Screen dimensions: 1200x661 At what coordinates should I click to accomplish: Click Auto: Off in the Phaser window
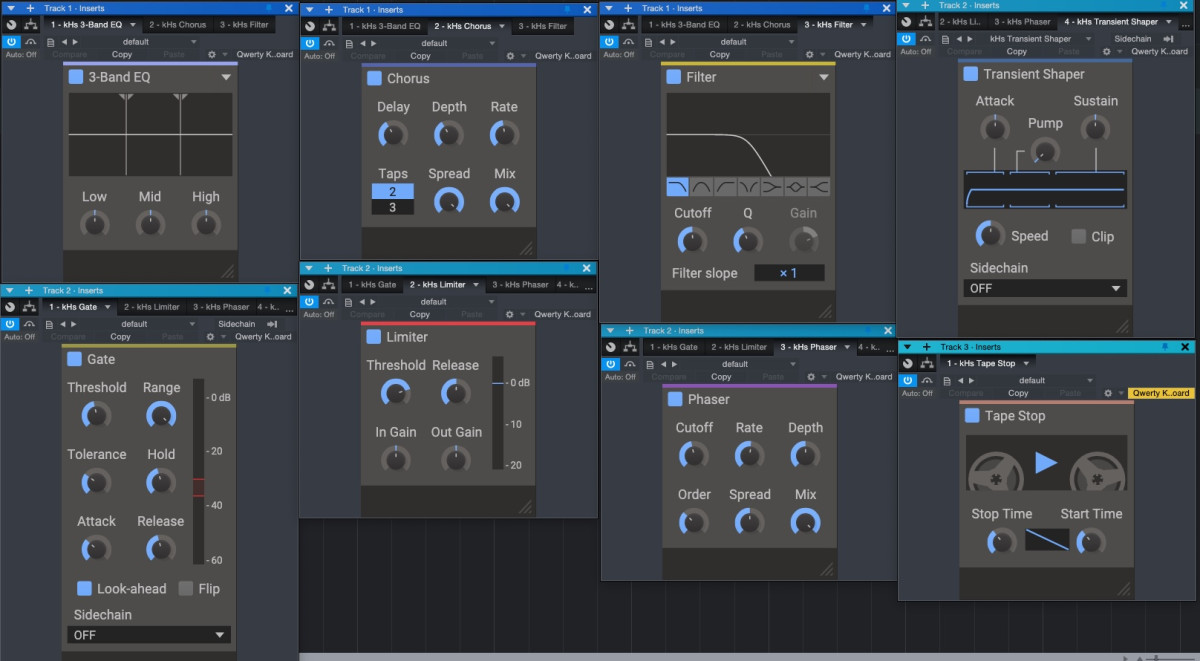click(x=620, y=377)
